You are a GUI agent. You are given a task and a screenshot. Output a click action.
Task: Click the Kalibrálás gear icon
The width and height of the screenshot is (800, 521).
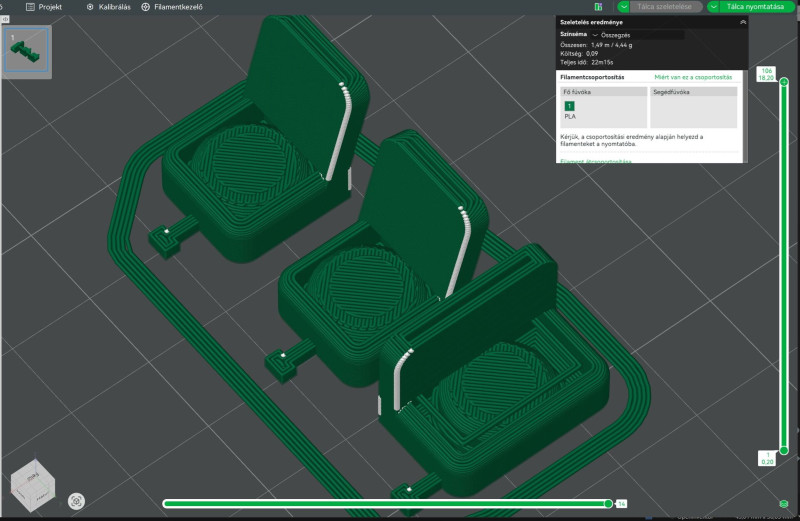point(90,7)
